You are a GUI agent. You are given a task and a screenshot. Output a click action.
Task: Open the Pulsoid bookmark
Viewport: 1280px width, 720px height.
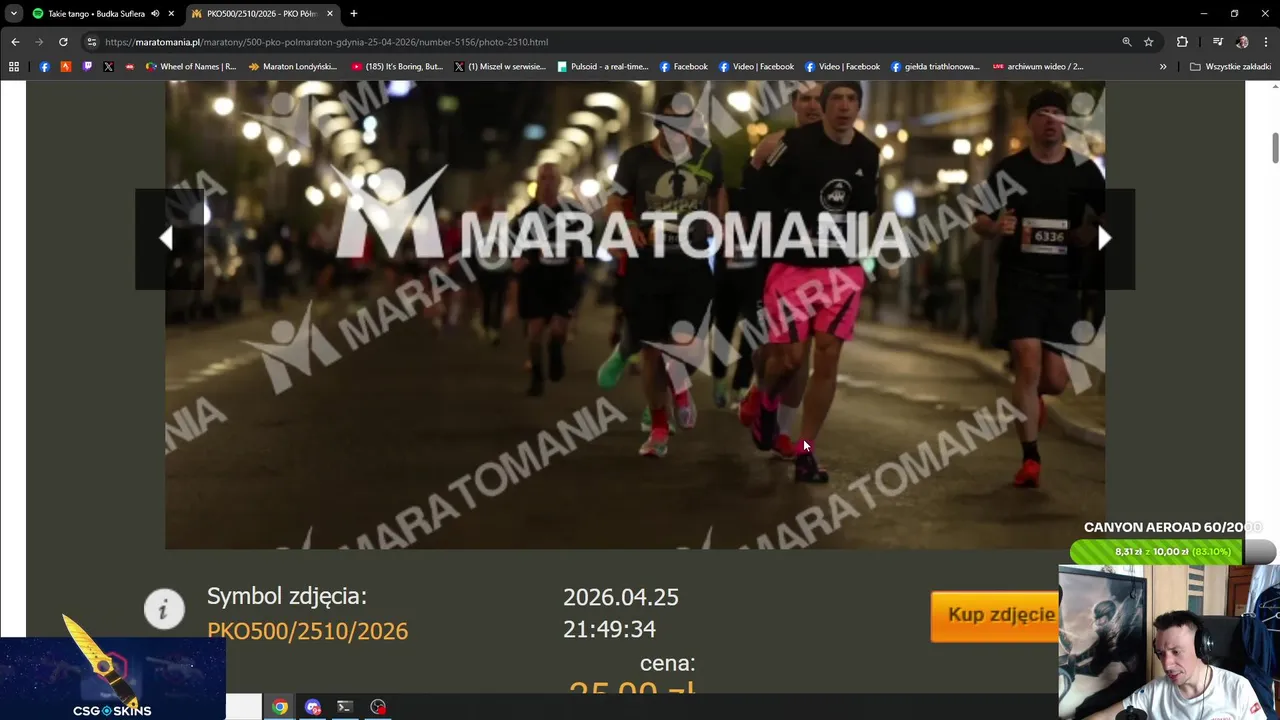(x=603, y=67)
